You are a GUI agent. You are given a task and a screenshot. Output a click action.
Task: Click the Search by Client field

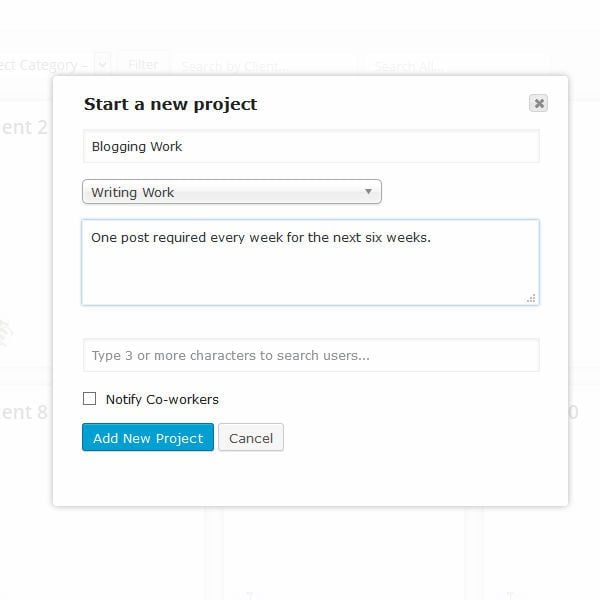coord(265,66)
